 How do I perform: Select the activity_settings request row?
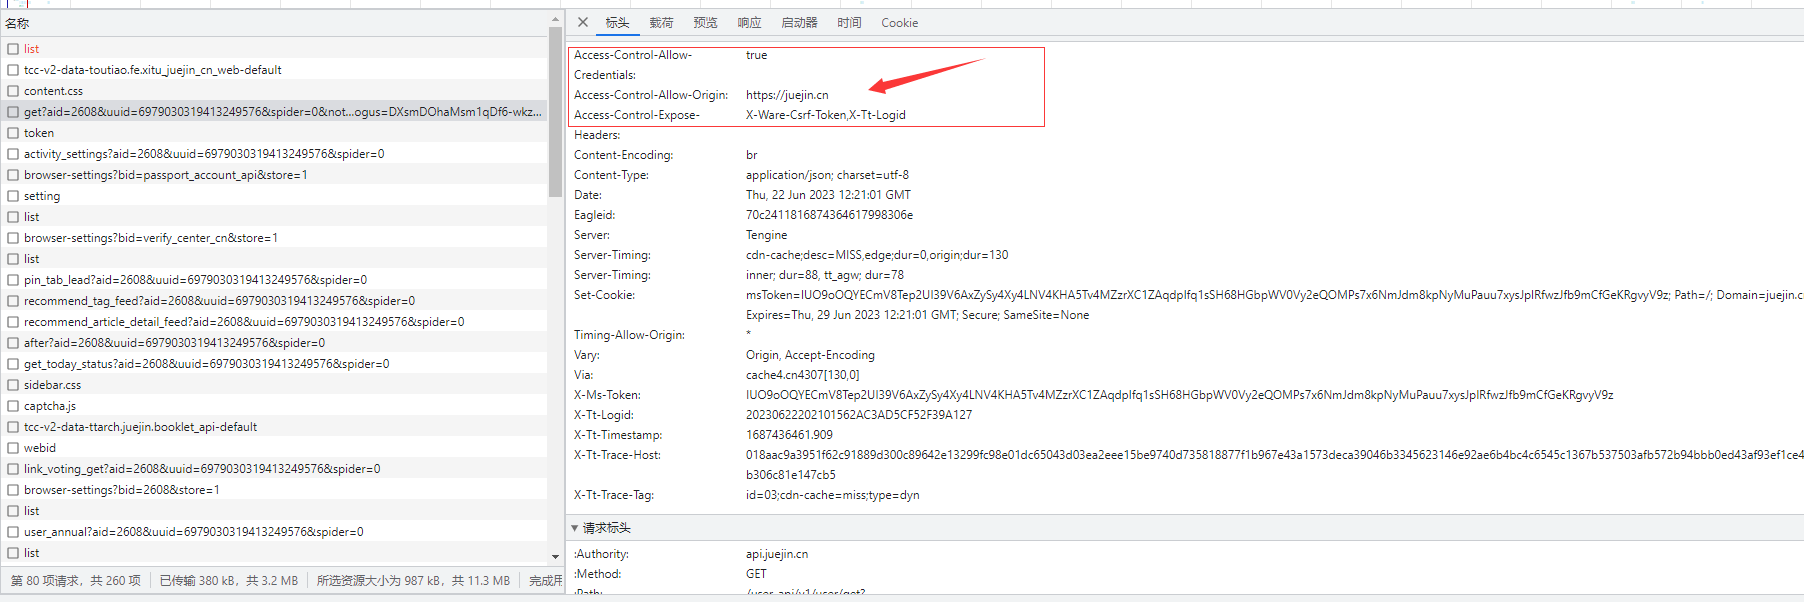pyautogui.click(x=204, y=154)
